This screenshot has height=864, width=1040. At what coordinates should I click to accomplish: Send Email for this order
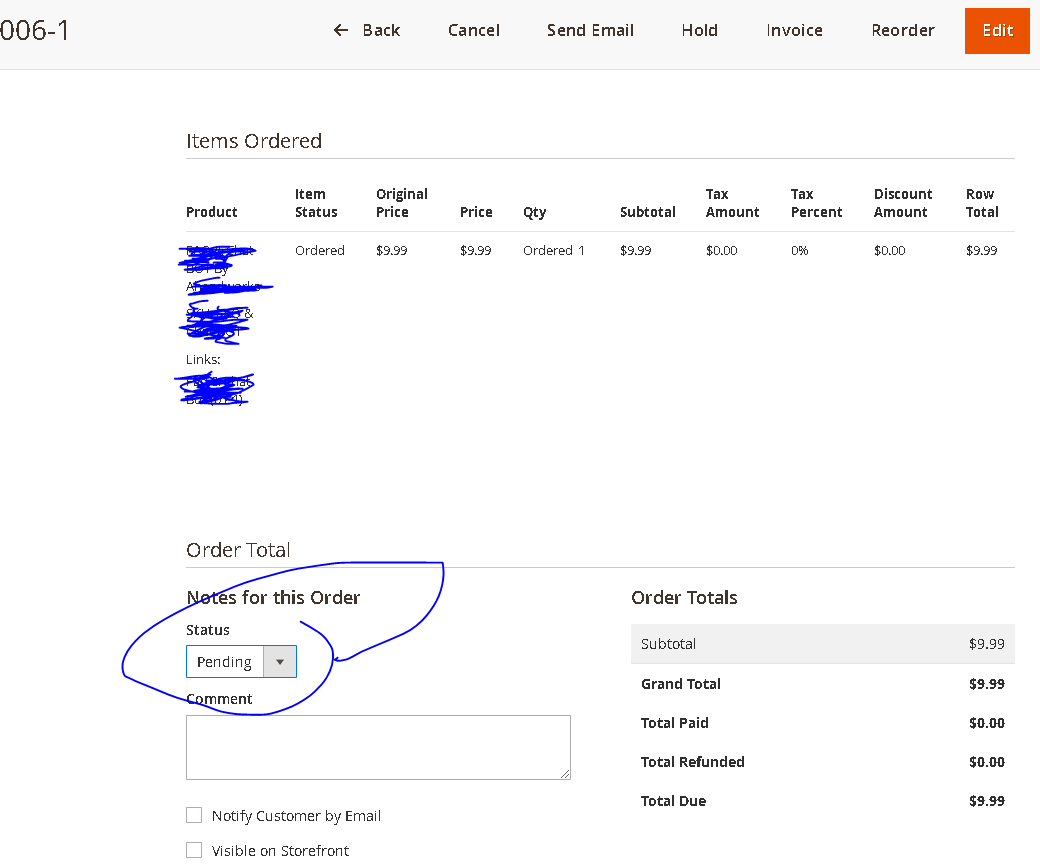(590, 30)
